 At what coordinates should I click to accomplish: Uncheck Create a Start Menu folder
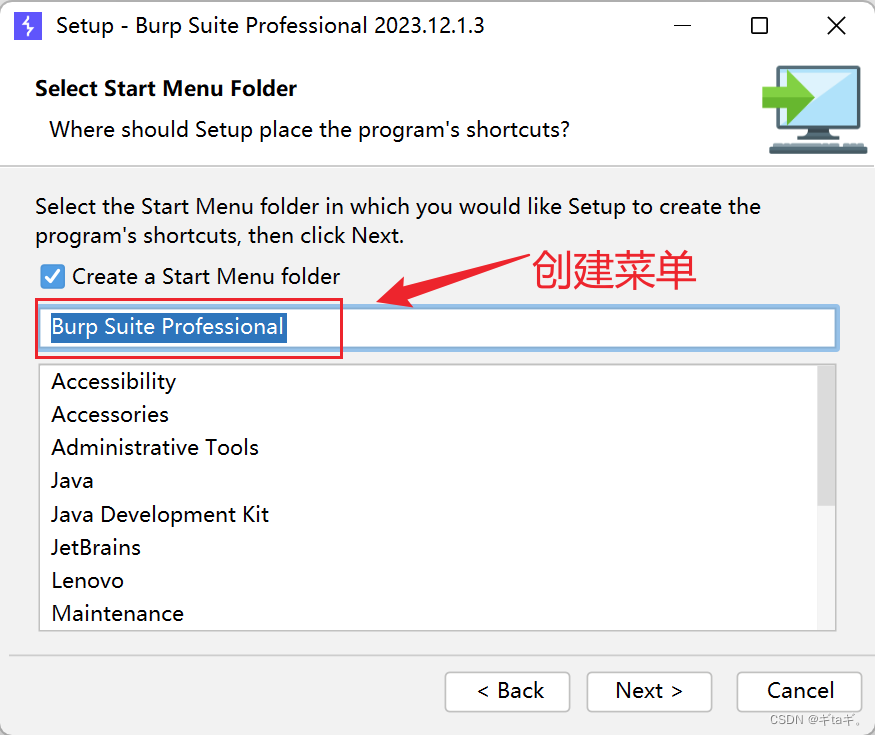click(52, 276)
